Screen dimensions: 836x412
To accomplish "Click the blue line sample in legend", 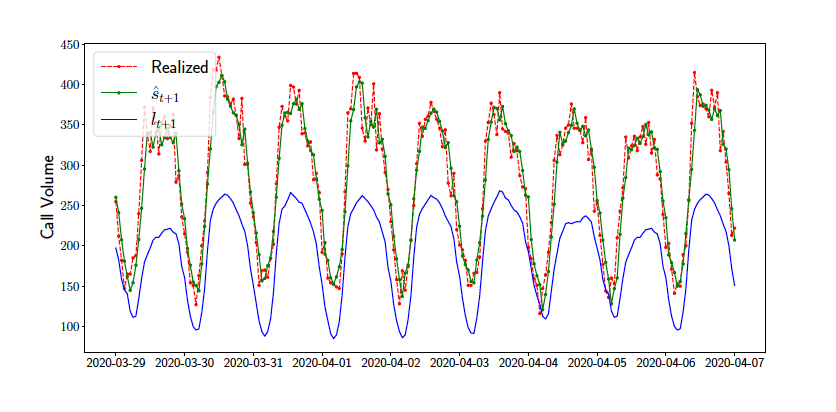I will pos(119,120).
